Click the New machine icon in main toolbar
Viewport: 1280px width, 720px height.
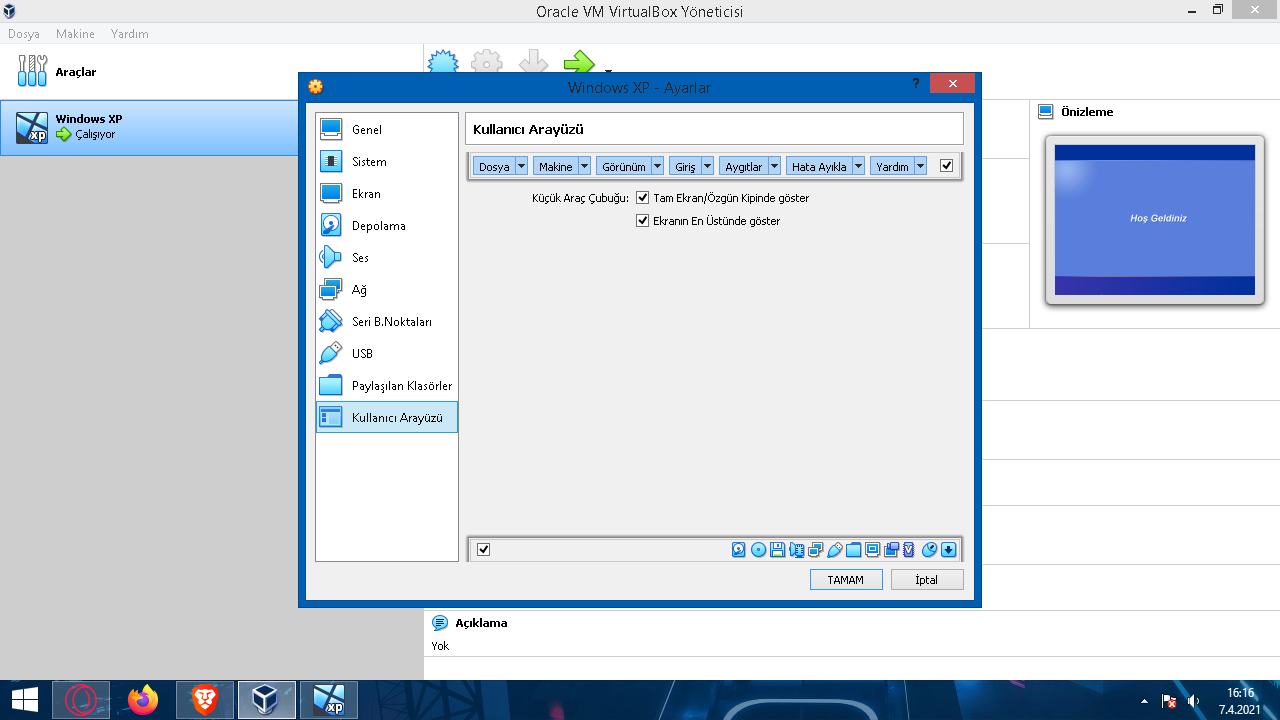point(443,62)
